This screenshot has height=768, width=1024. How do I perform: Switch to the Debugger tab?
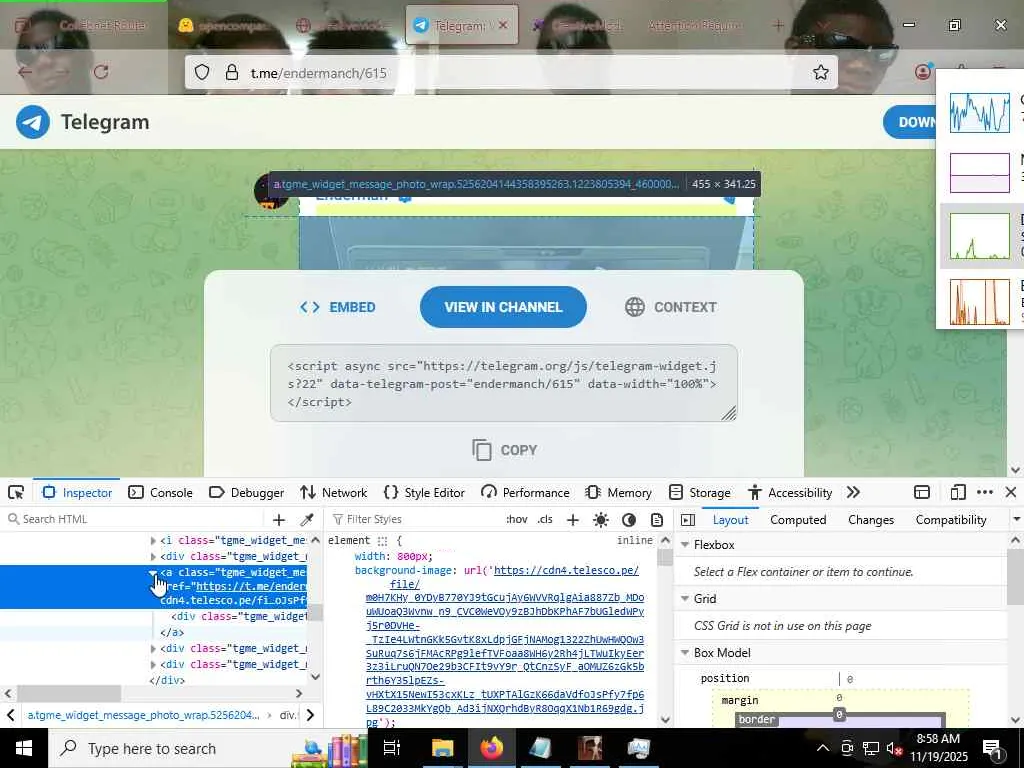247,492
